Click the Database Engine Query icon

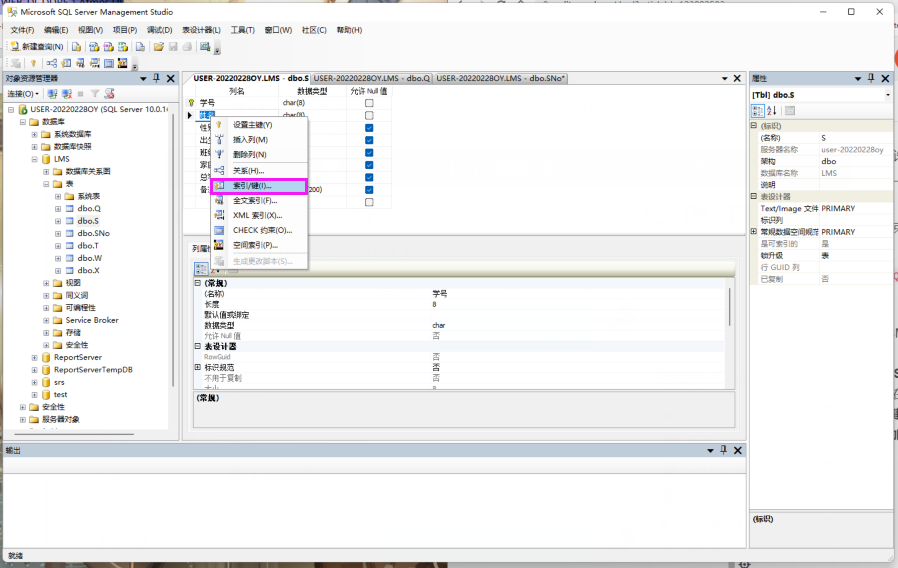(76, 47)
